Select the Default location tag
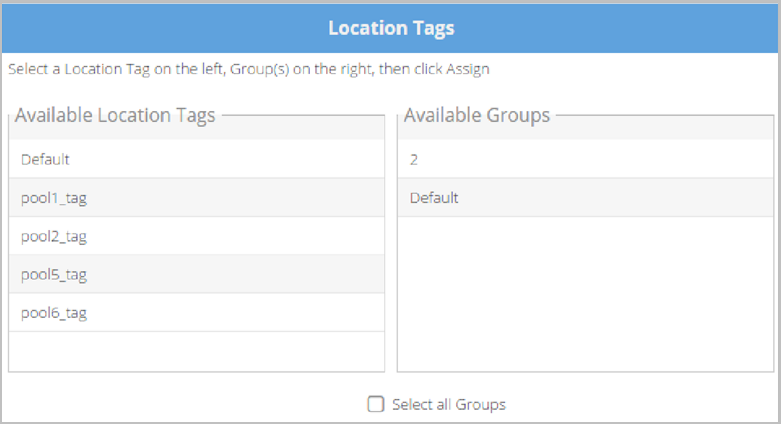Image resolution: width=781 pixels, height=424 pixels. 196,159
